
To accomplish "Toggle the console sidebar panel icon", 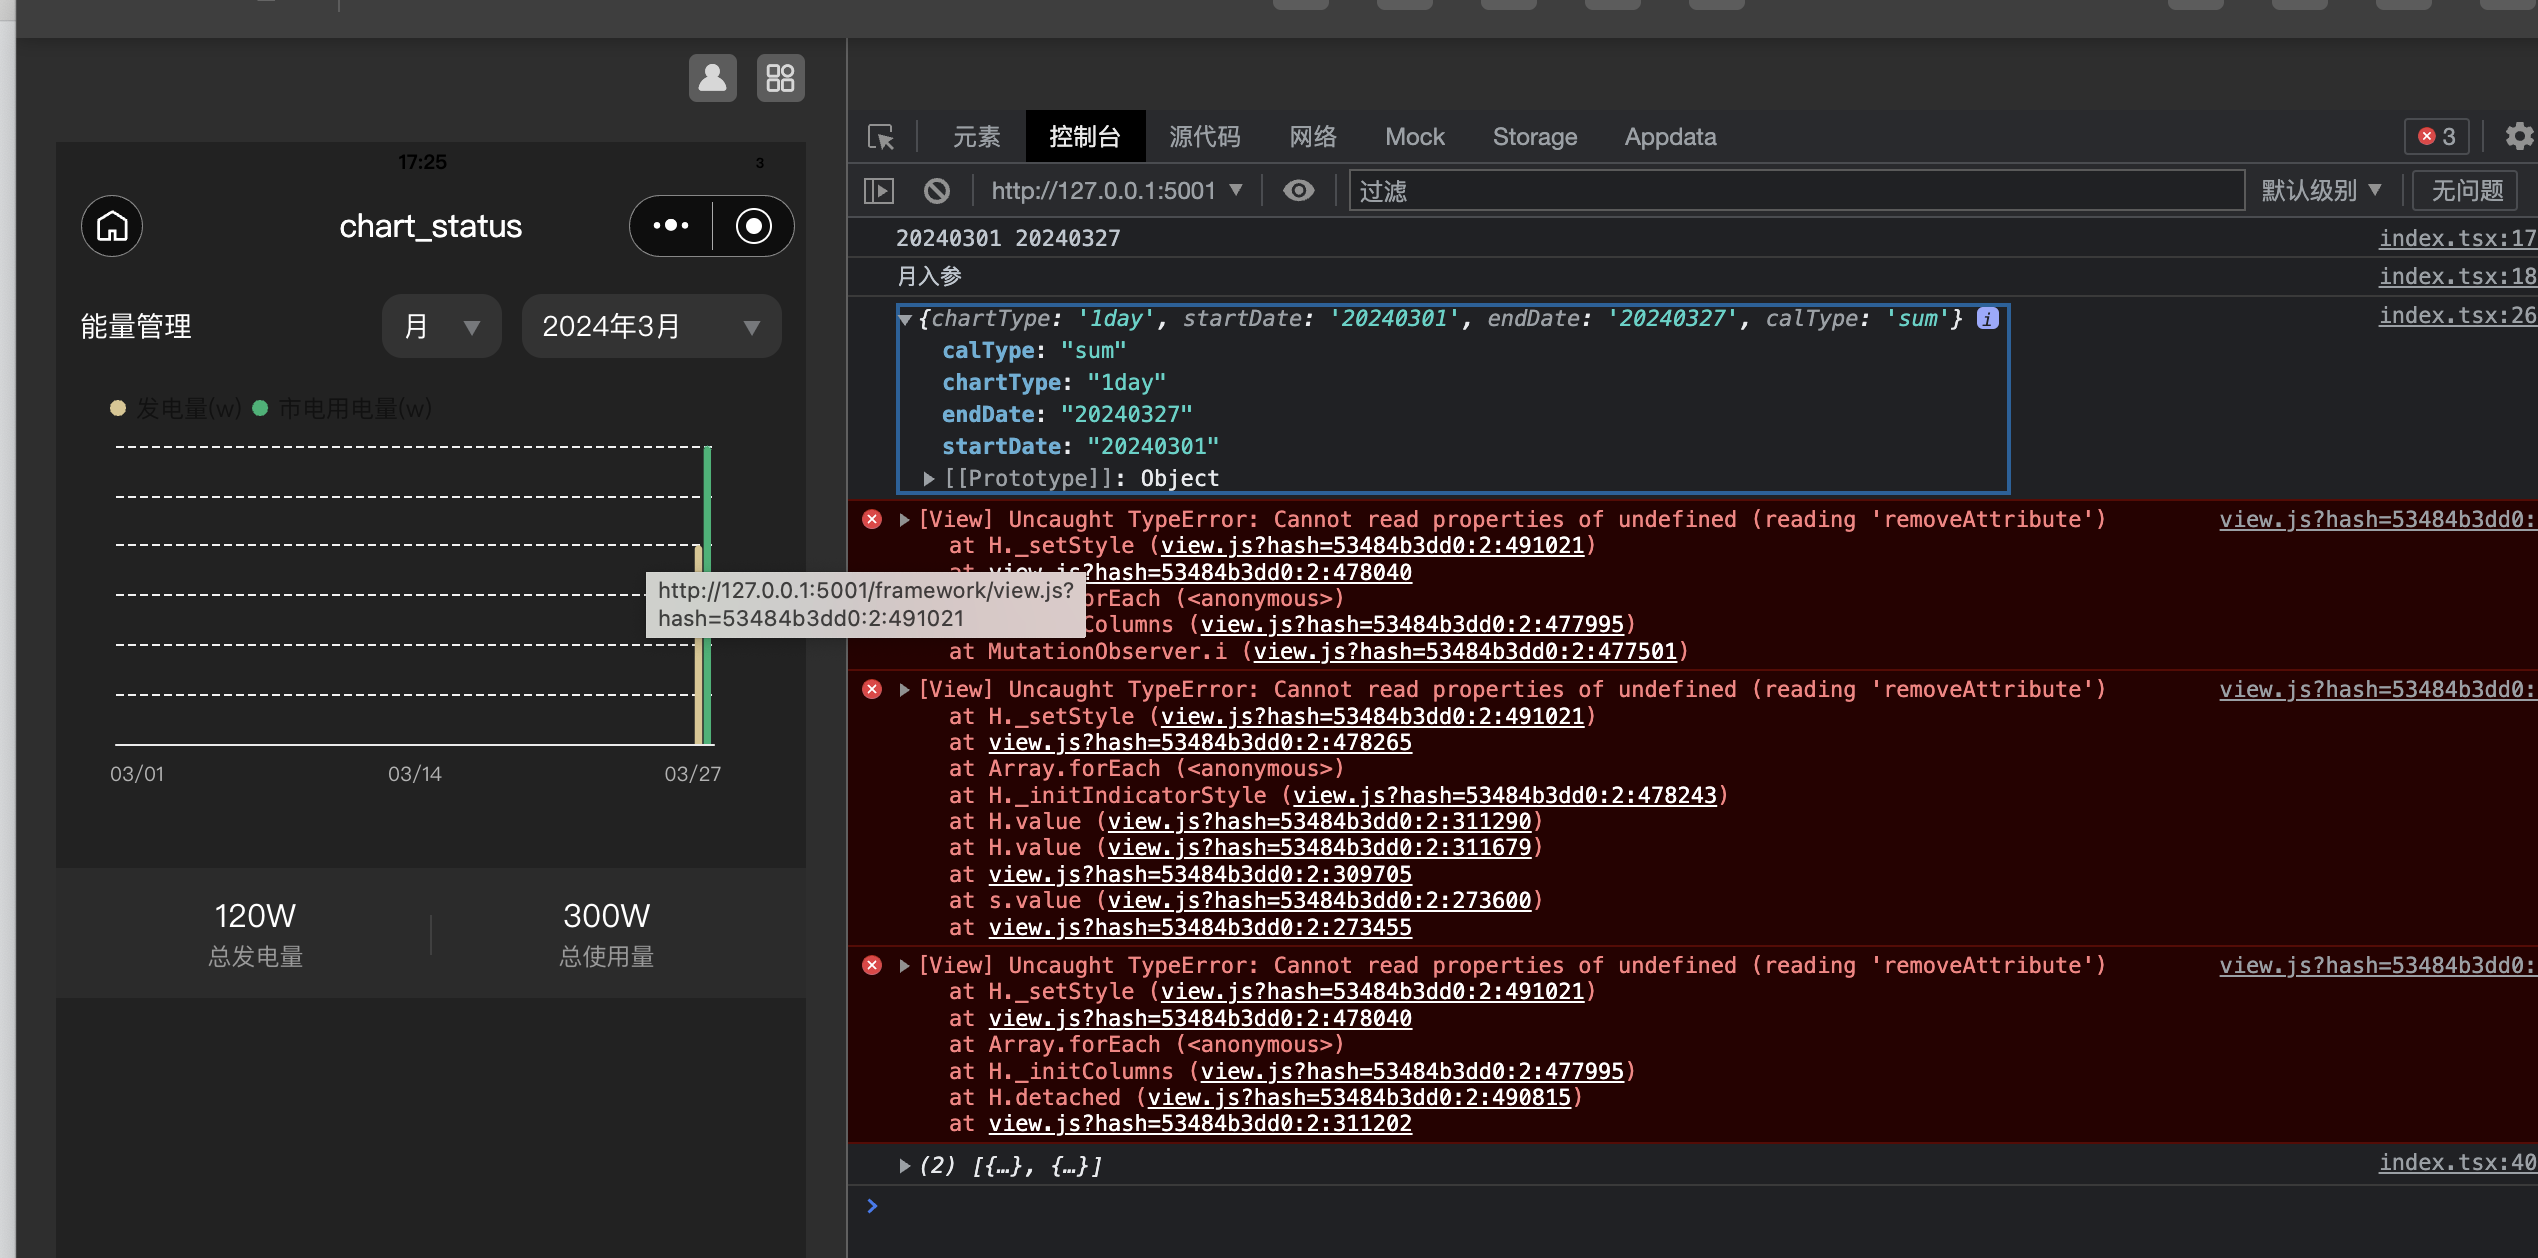I will (x=879, y=191).
